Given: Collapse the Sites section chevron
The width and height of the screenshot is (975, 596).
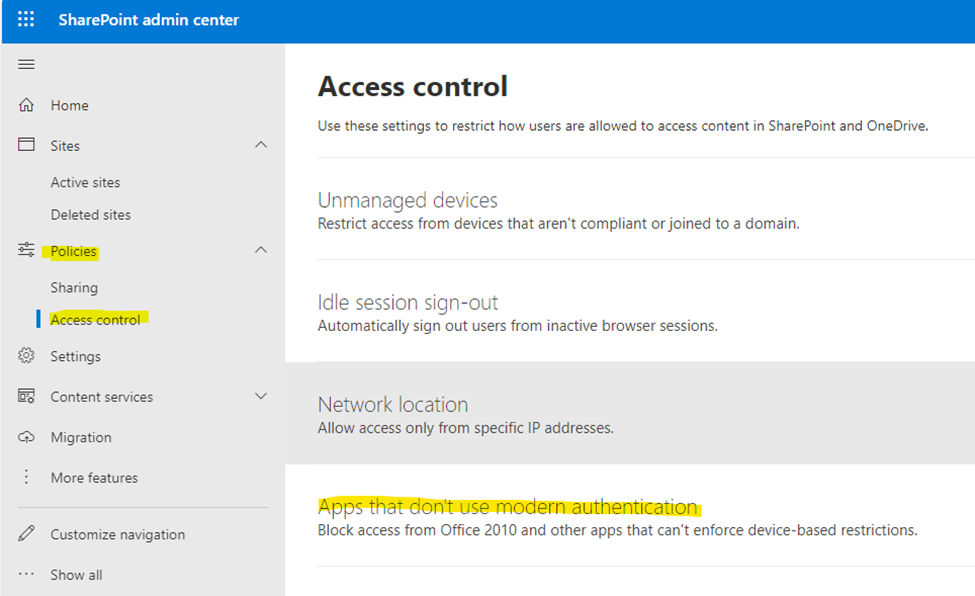Looking at the screenshot, I should (261, 145).
